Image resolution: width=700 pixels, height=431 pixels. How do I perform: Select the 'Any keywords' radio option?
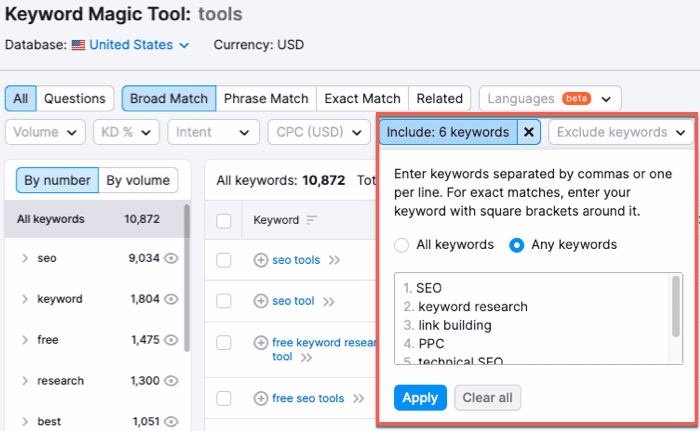[517, 245]
